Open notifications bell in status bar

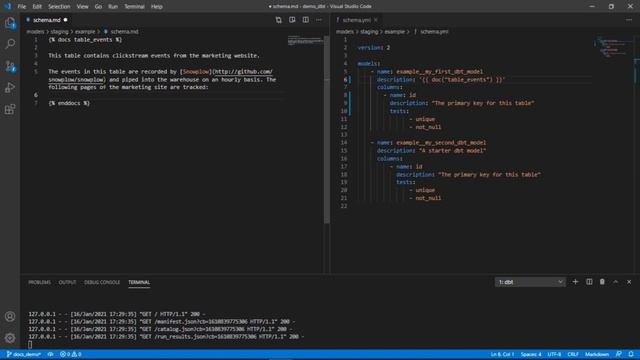(x=631, y=354)
